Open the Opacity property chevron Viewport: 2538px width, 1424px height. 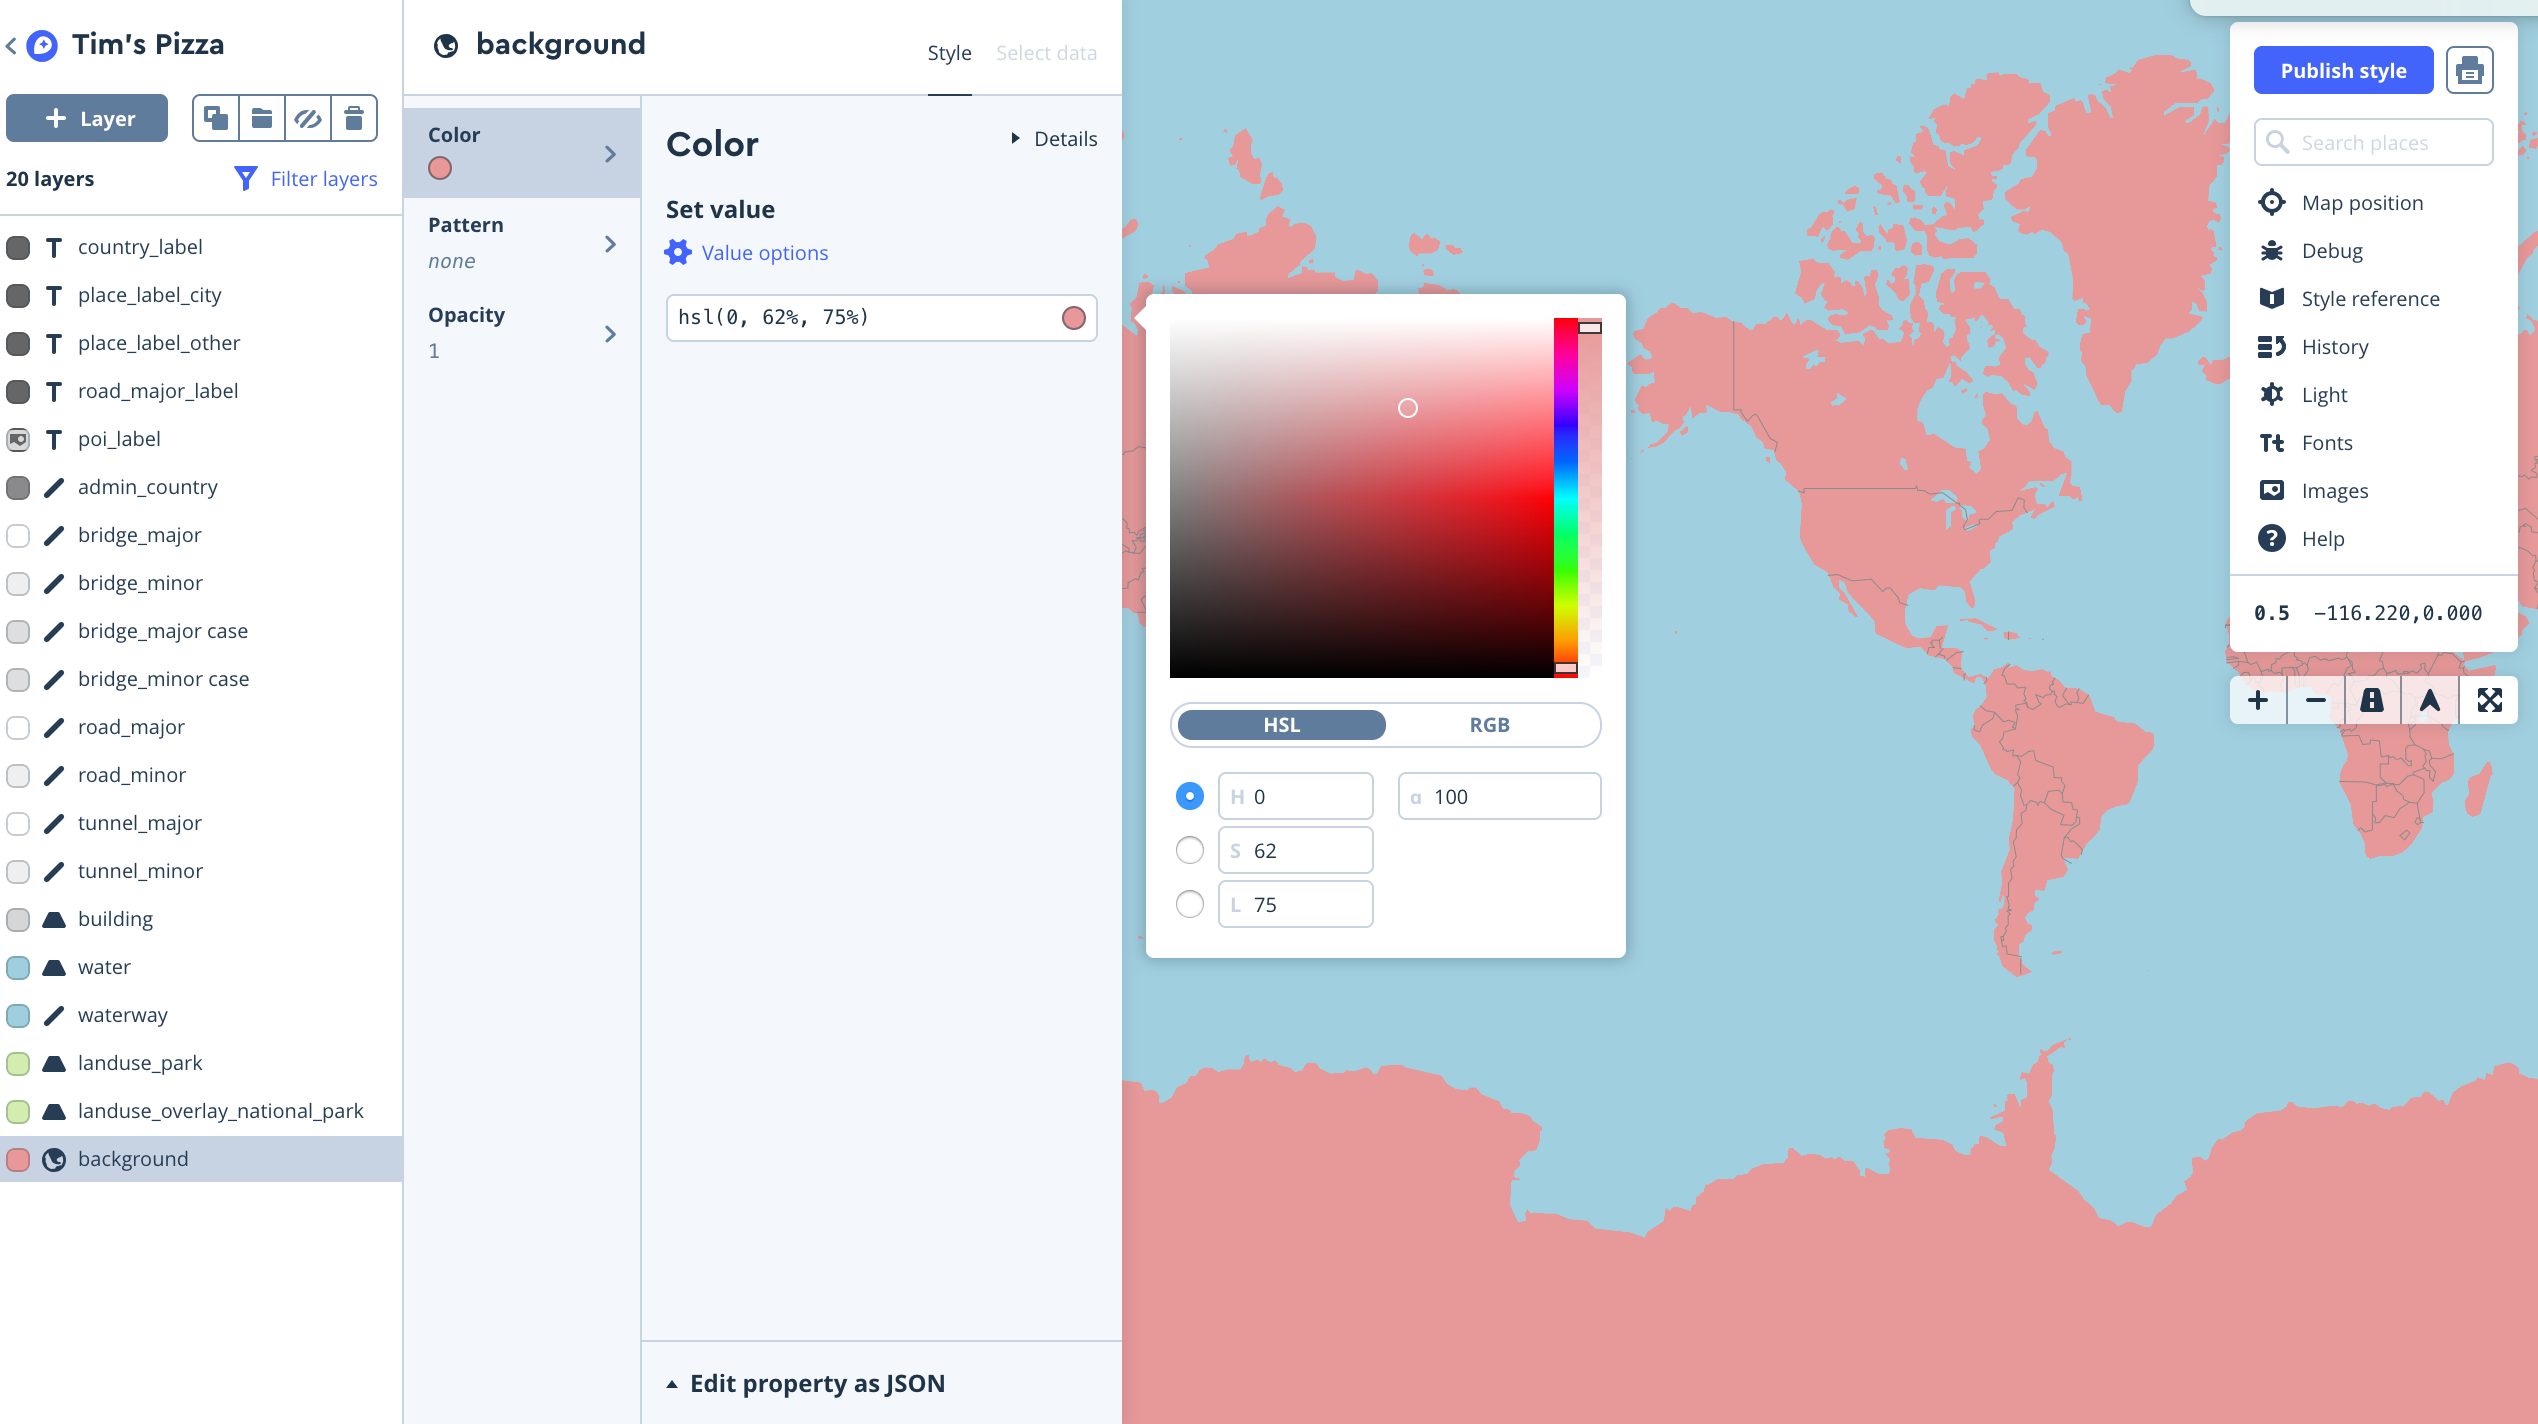coord(610,334)
